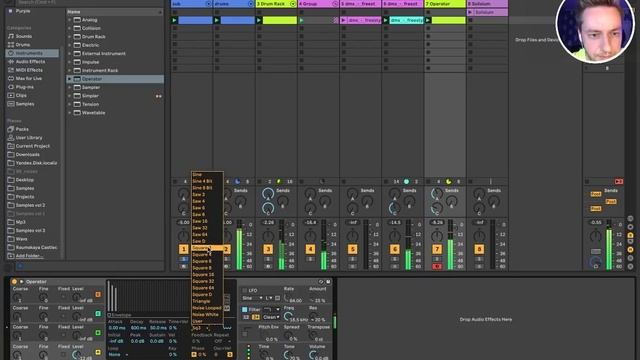Toggle track 5 activator button
Screen dimensions: 640x360
[353, 249]
